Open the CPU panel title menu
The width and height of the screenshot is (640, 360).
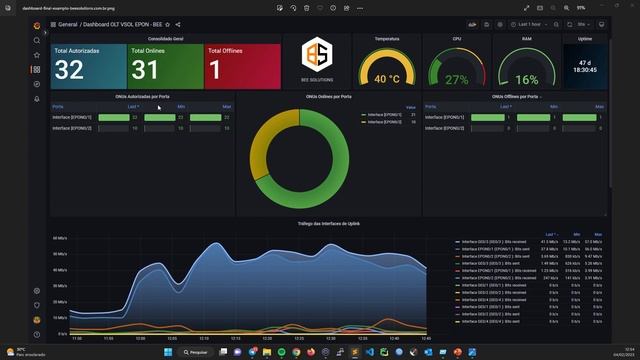pyautogui.click(x=457, y=39)
